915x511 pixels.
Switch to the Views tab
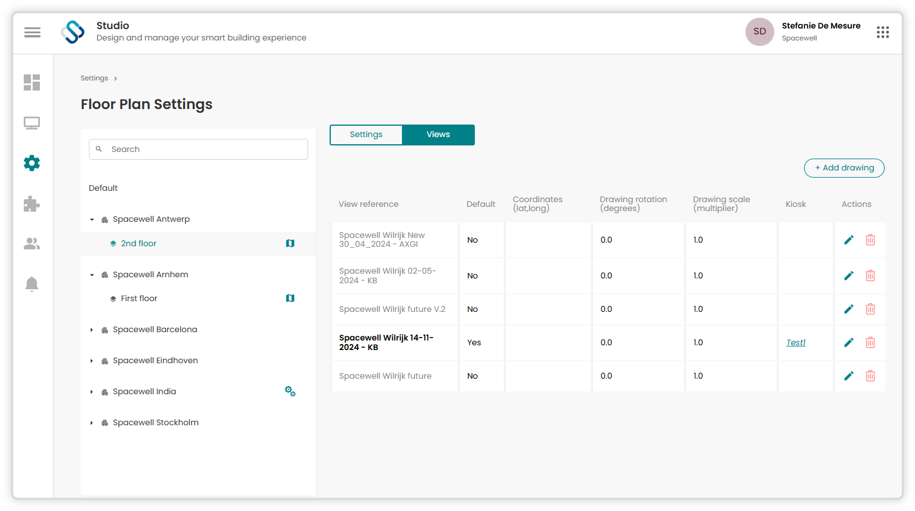pyautogui.click(x=438, y=134)
